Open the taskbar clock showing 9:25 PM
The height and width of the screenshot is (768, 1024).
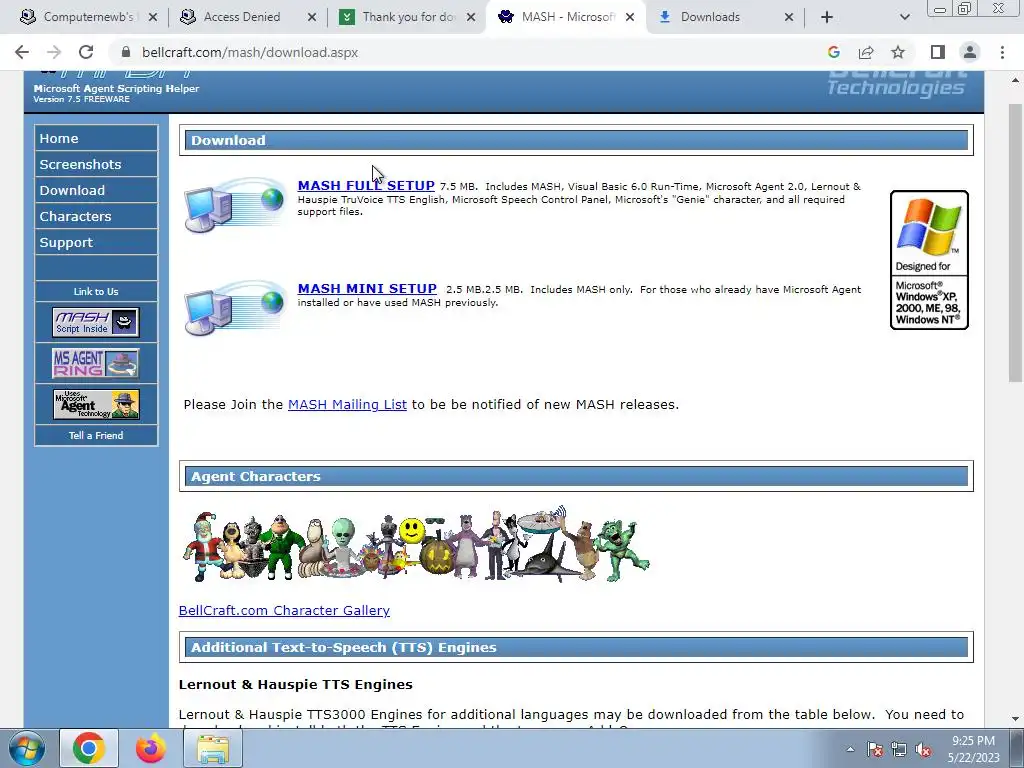tap(974, 749)
